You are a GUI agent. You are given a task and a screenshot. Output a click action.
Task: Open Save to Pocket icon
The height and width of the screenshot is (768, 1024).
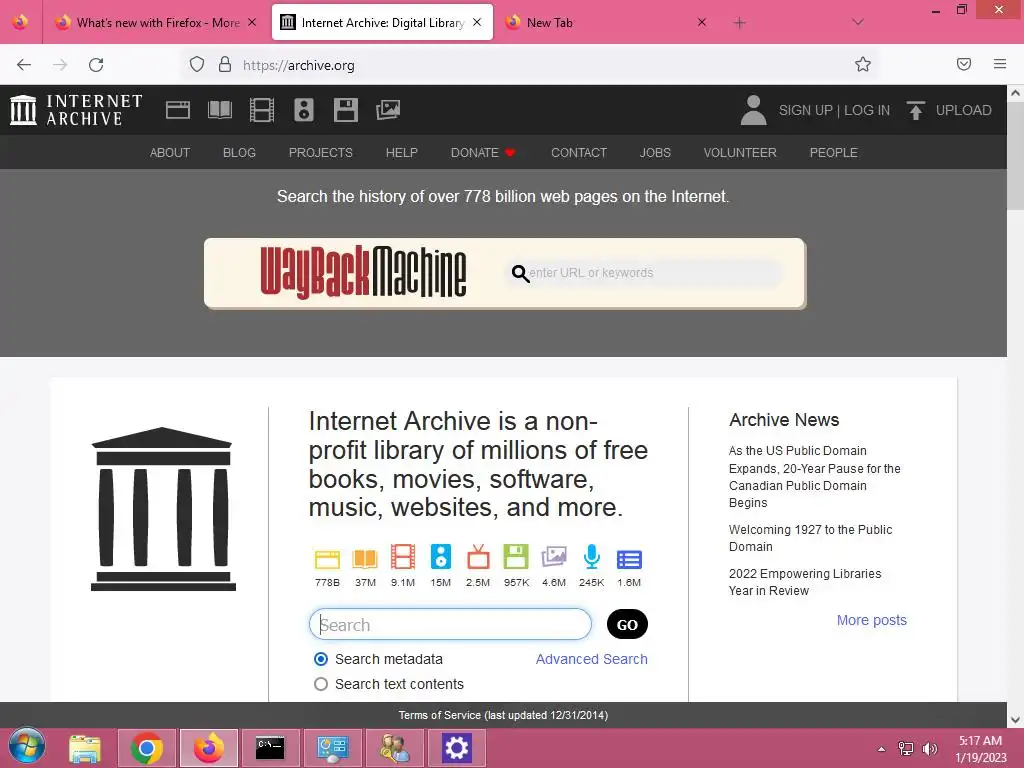tap(964, 64)
